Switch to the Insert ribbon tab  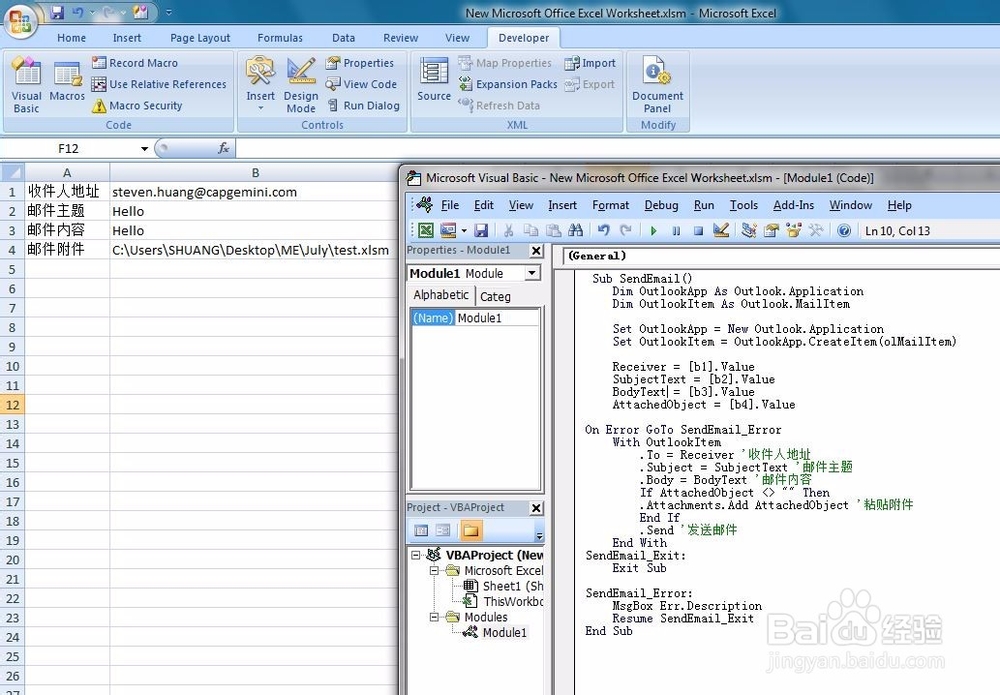[127, 38]
